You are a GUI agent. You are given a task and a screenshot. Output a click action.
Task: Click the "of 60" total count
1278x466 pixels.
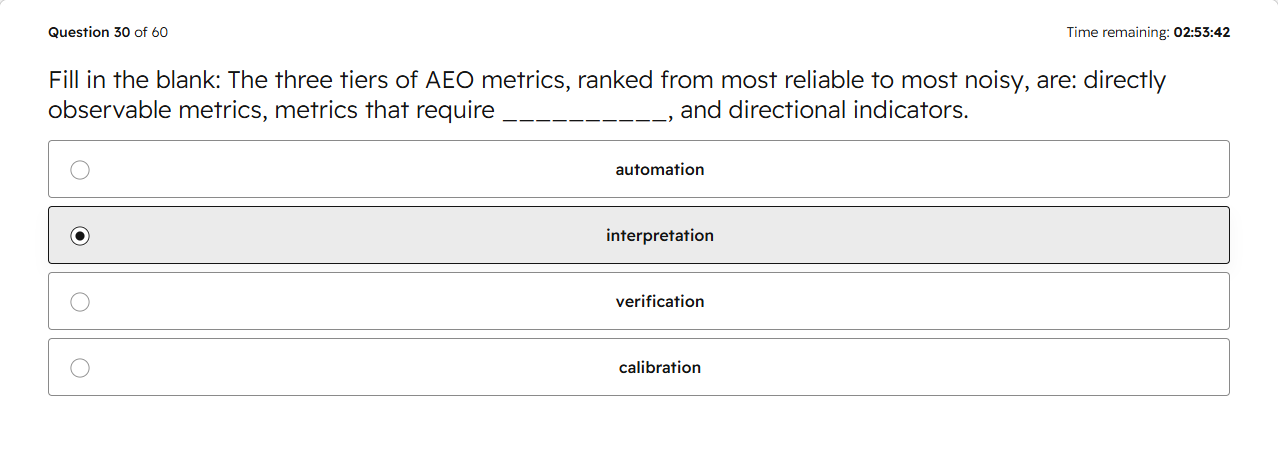click(x=151, y=32)
